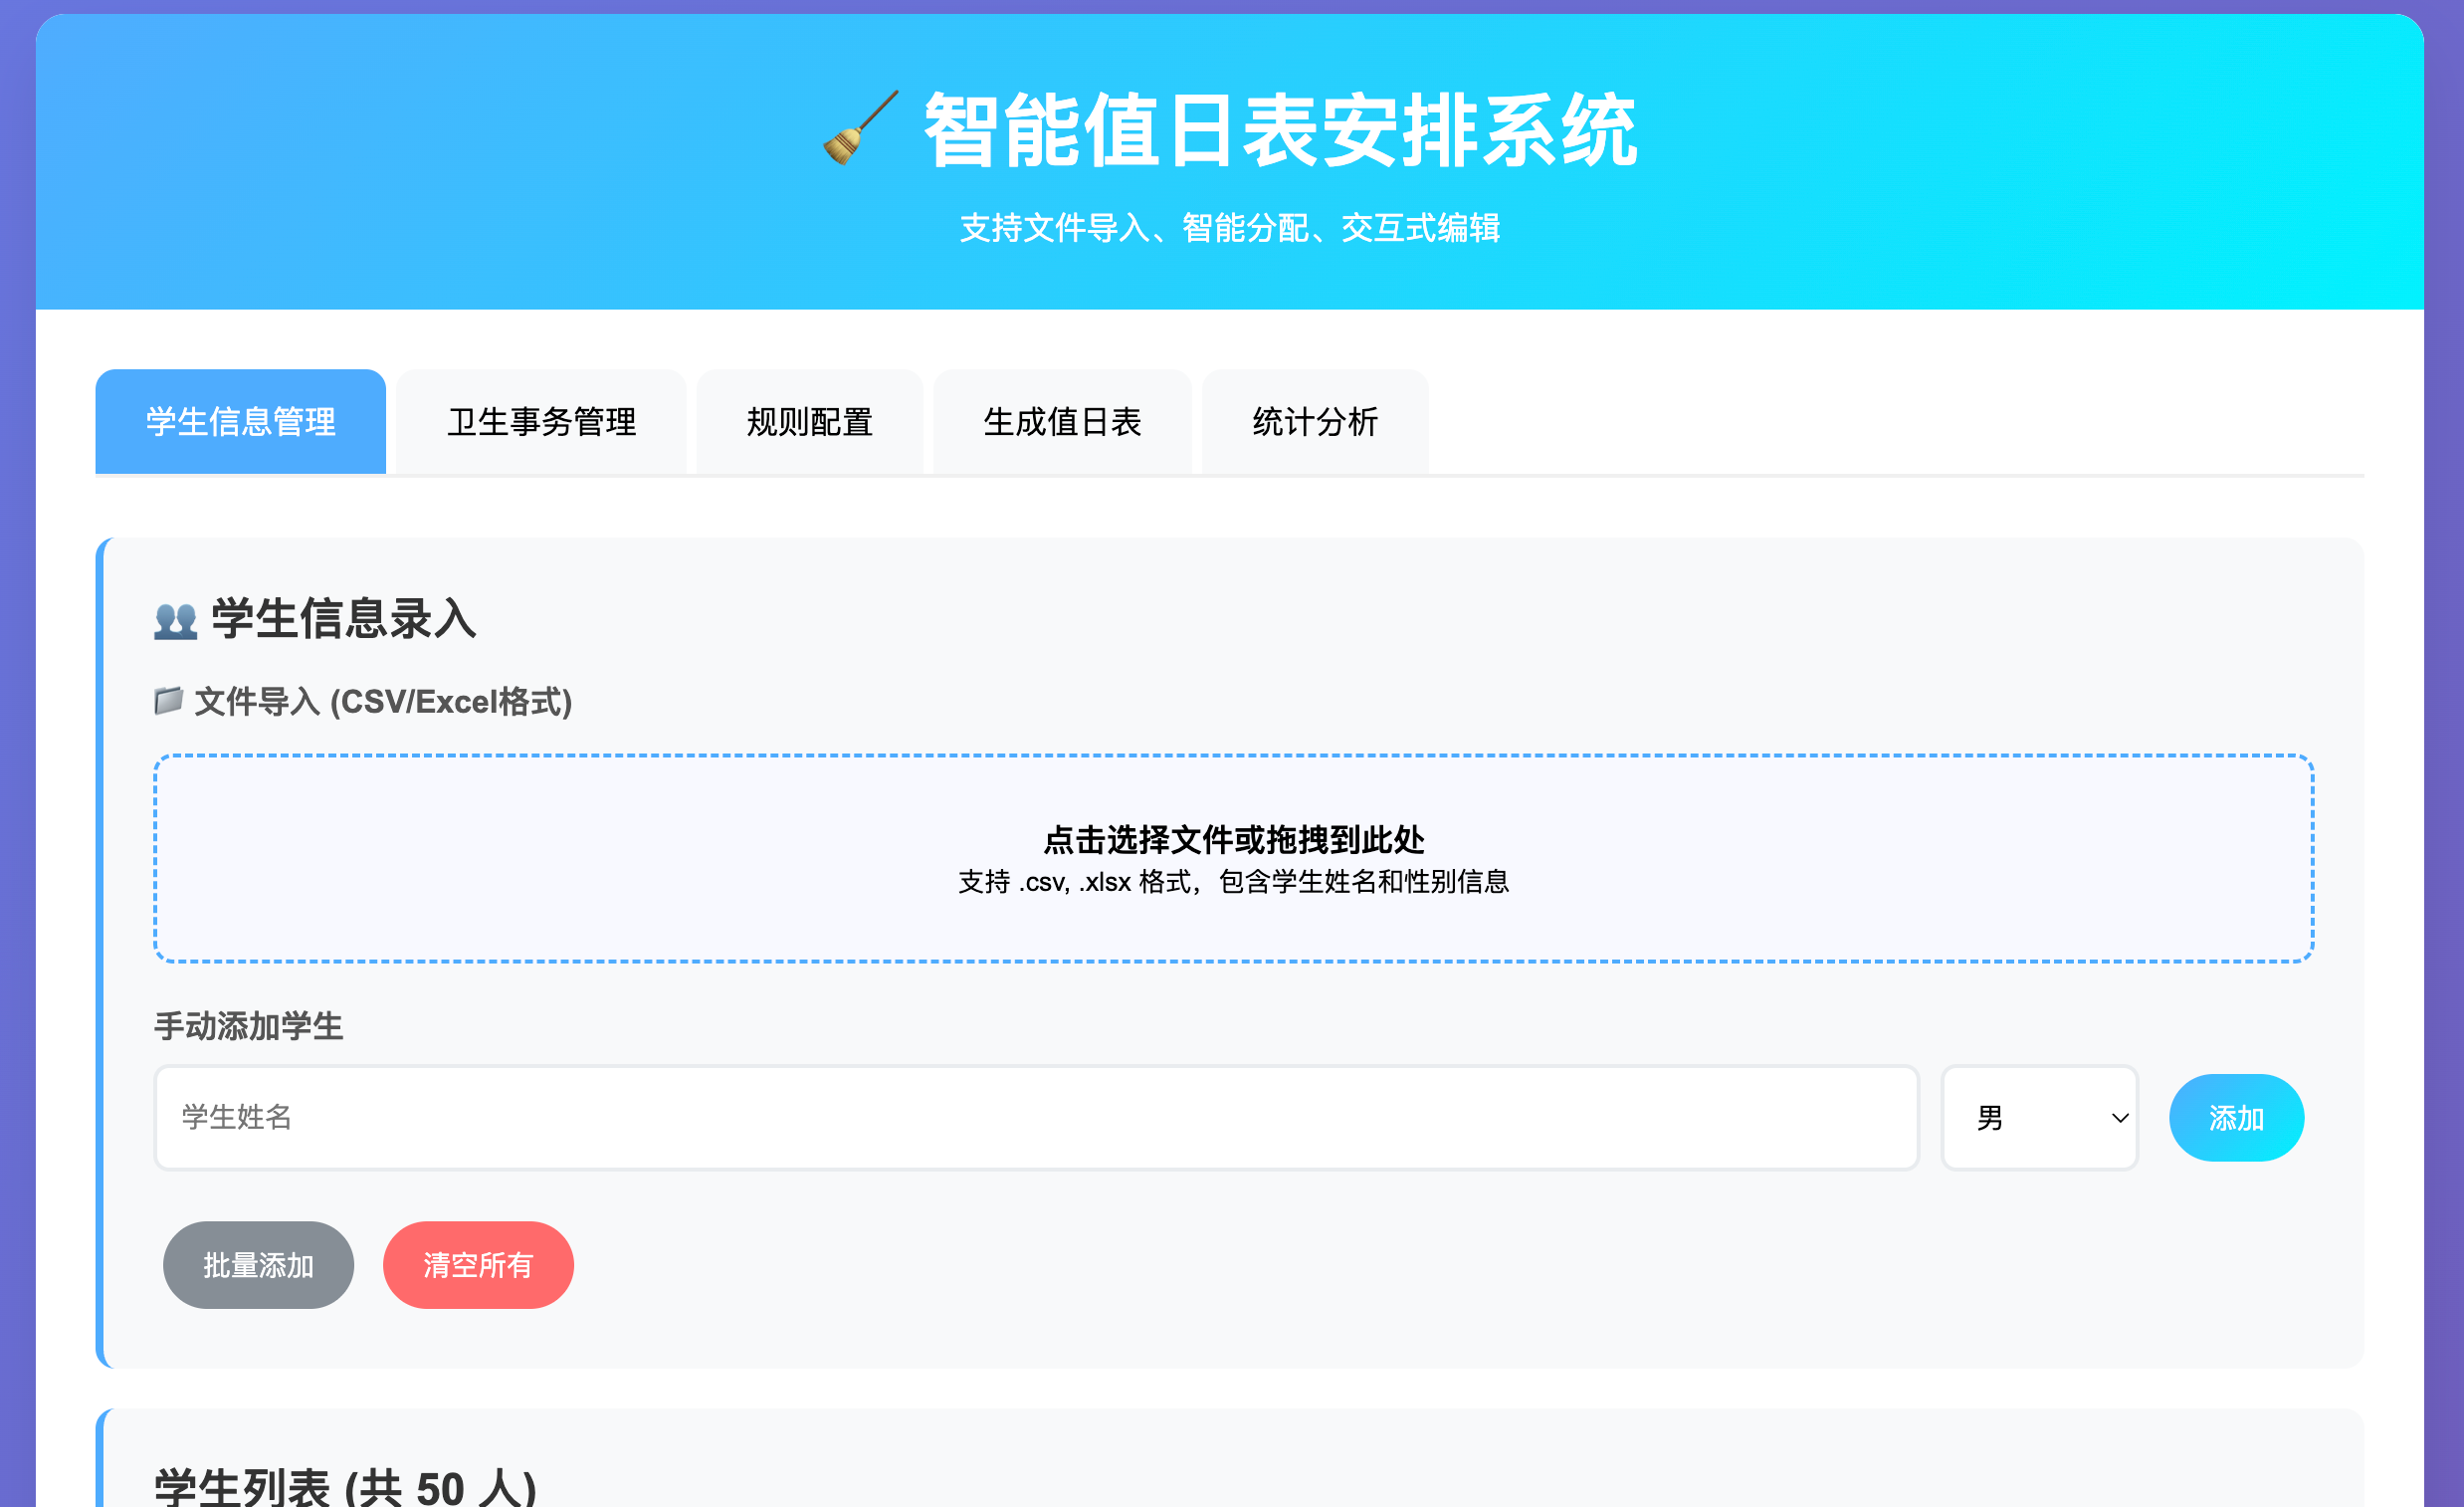Go to the 规则配置 tab
Screen dimensions: 2464x1507
pos(809,421)
